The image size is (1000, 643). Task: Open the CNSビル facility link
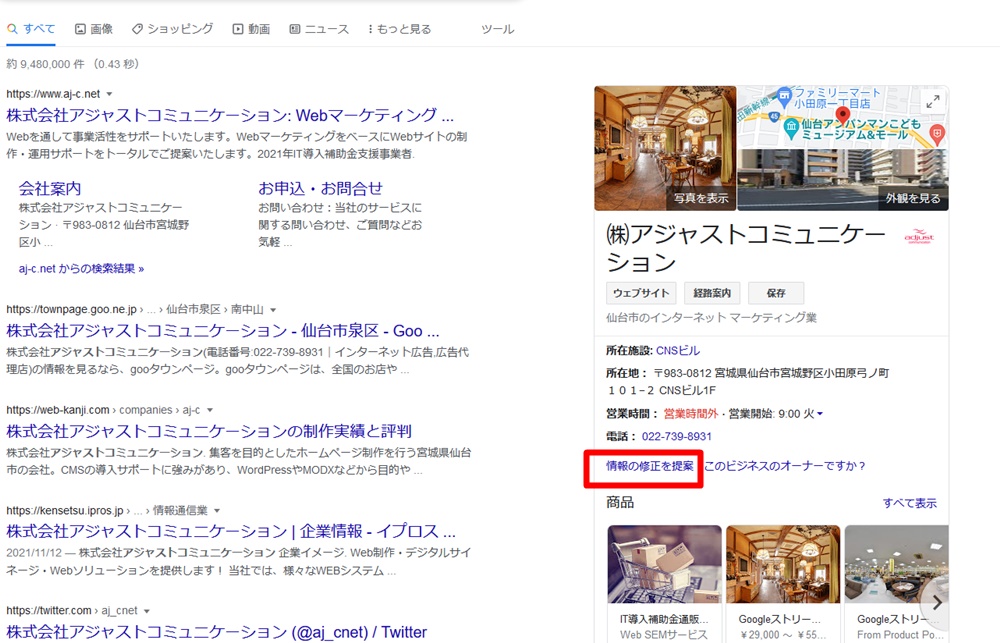[x=678, y=350]
